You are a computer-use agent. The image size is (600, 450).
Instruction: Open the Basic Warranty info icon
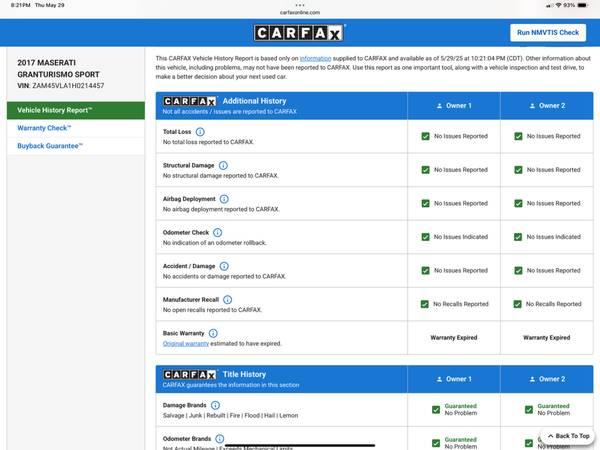213,333
